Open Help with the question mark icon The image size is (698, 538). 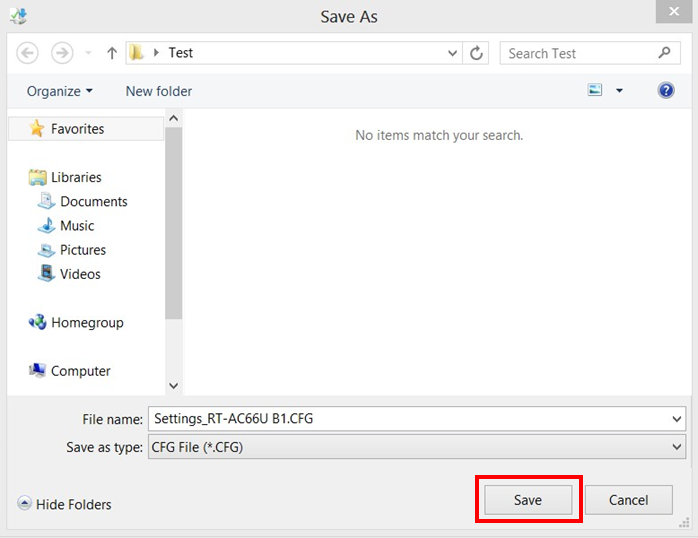[x=666, y=91]
